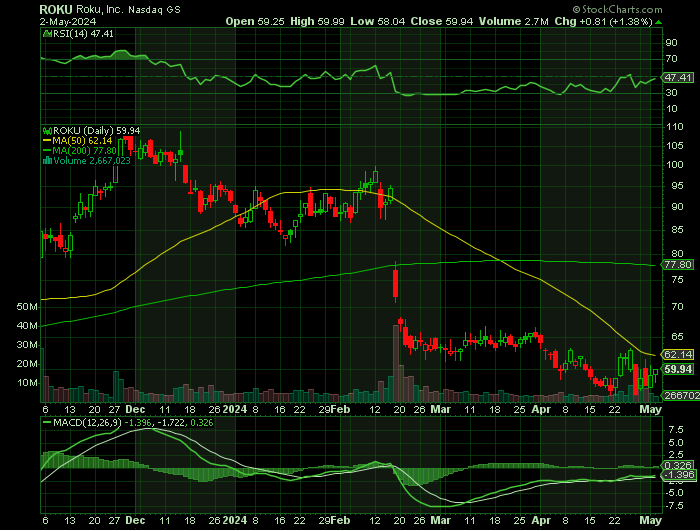This screenshot has height=530, width=700.
Task: Click the 65 label on price axis
Action: 677,337
